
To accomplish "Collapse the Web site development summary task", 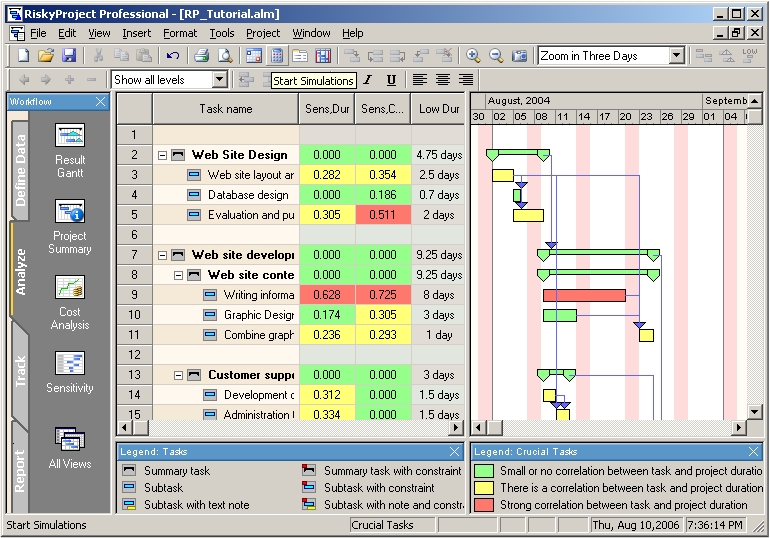I will (x=162, y=255).
